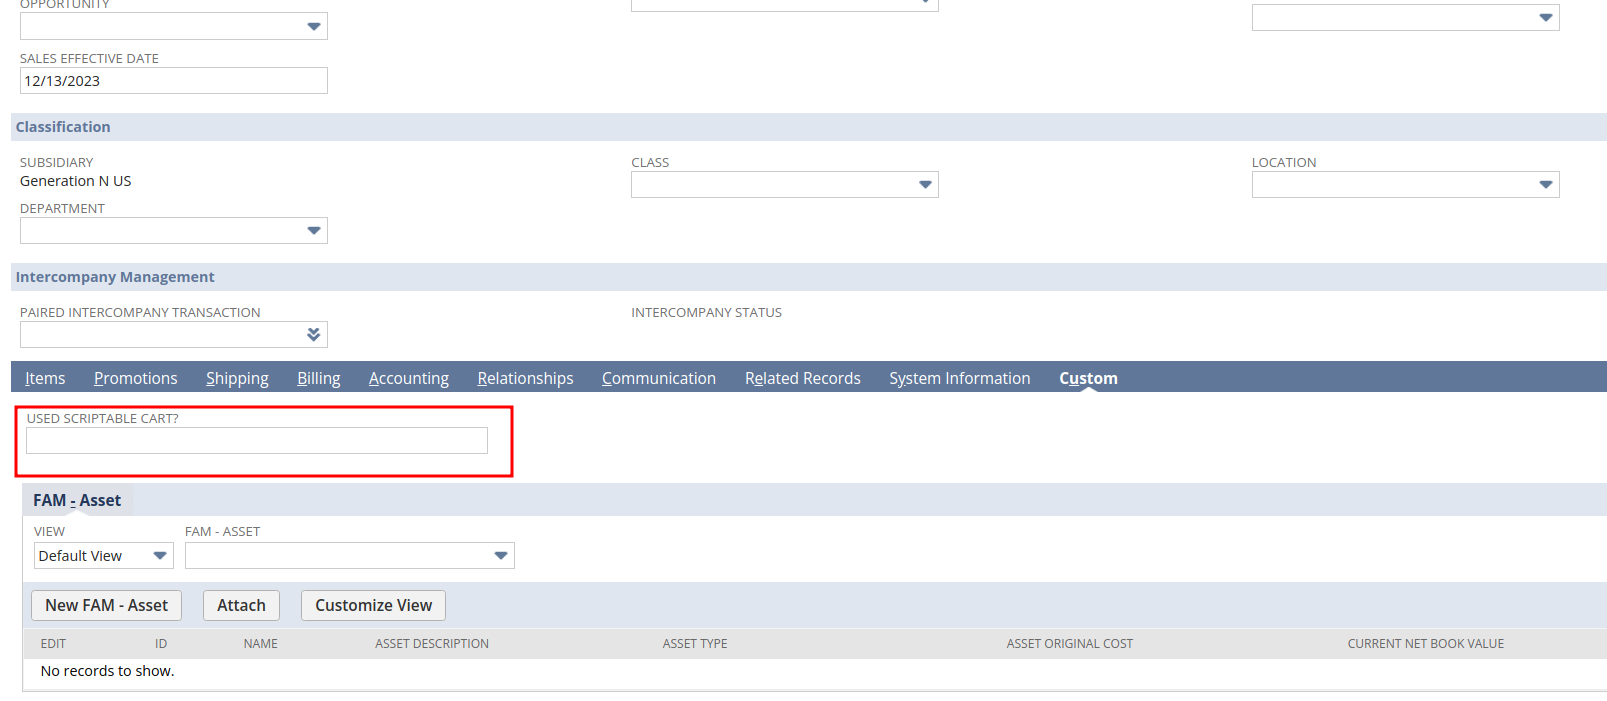Open the Promotions tab
1607x701 pixels.
click(x=135, y=378)
